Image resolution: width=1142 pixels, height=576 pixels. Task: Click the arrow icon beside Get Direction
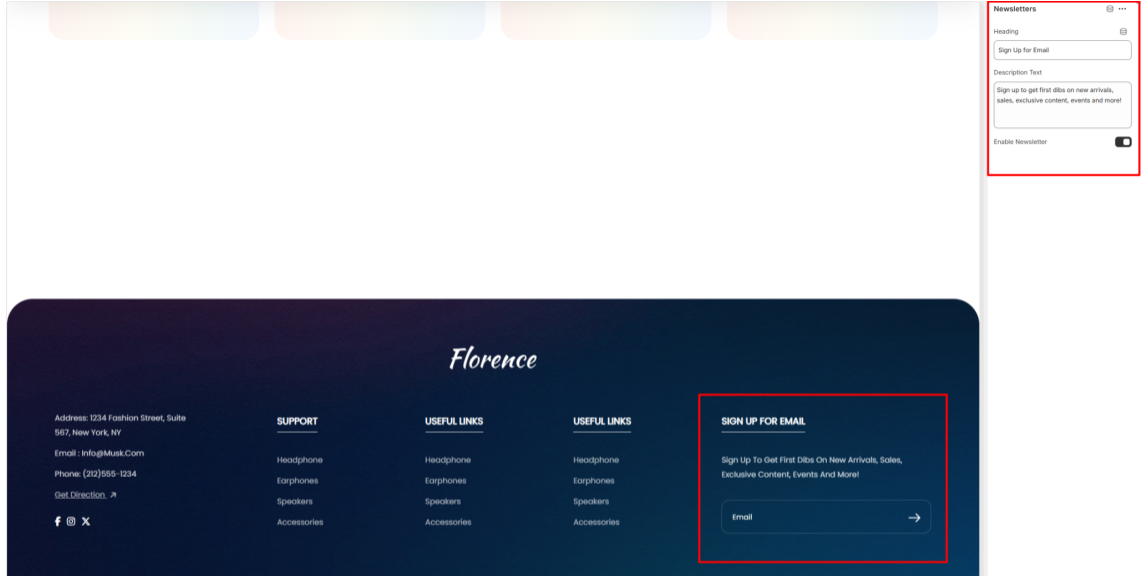tap(113, 495)
